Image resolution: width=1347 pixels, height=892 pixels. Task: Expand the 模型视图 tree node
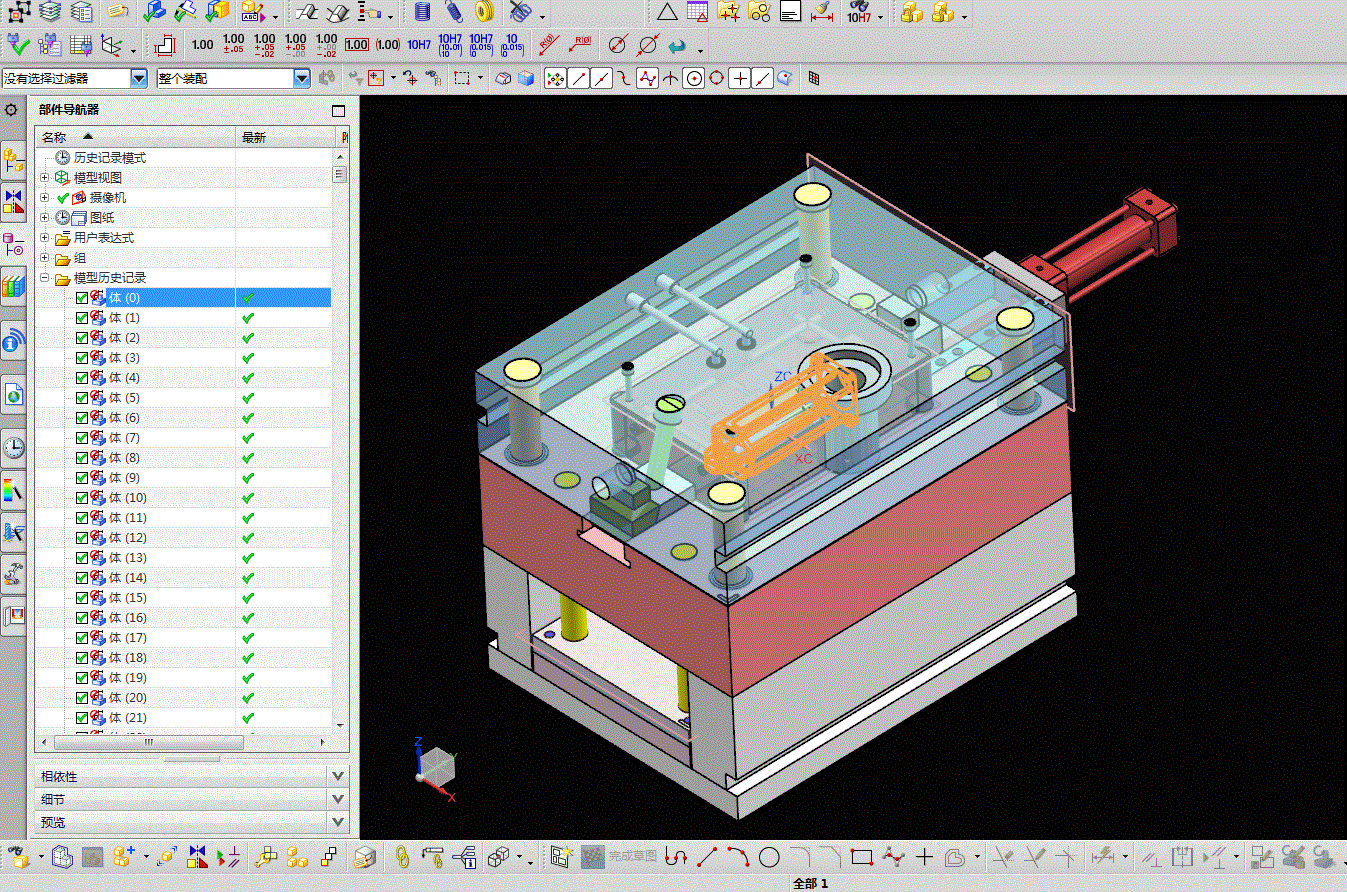point(44,178)
